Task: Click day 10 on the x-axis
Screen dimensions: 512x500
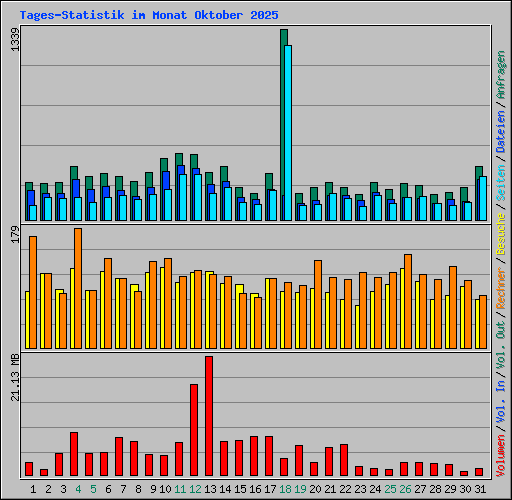Action: pos(165,489)
